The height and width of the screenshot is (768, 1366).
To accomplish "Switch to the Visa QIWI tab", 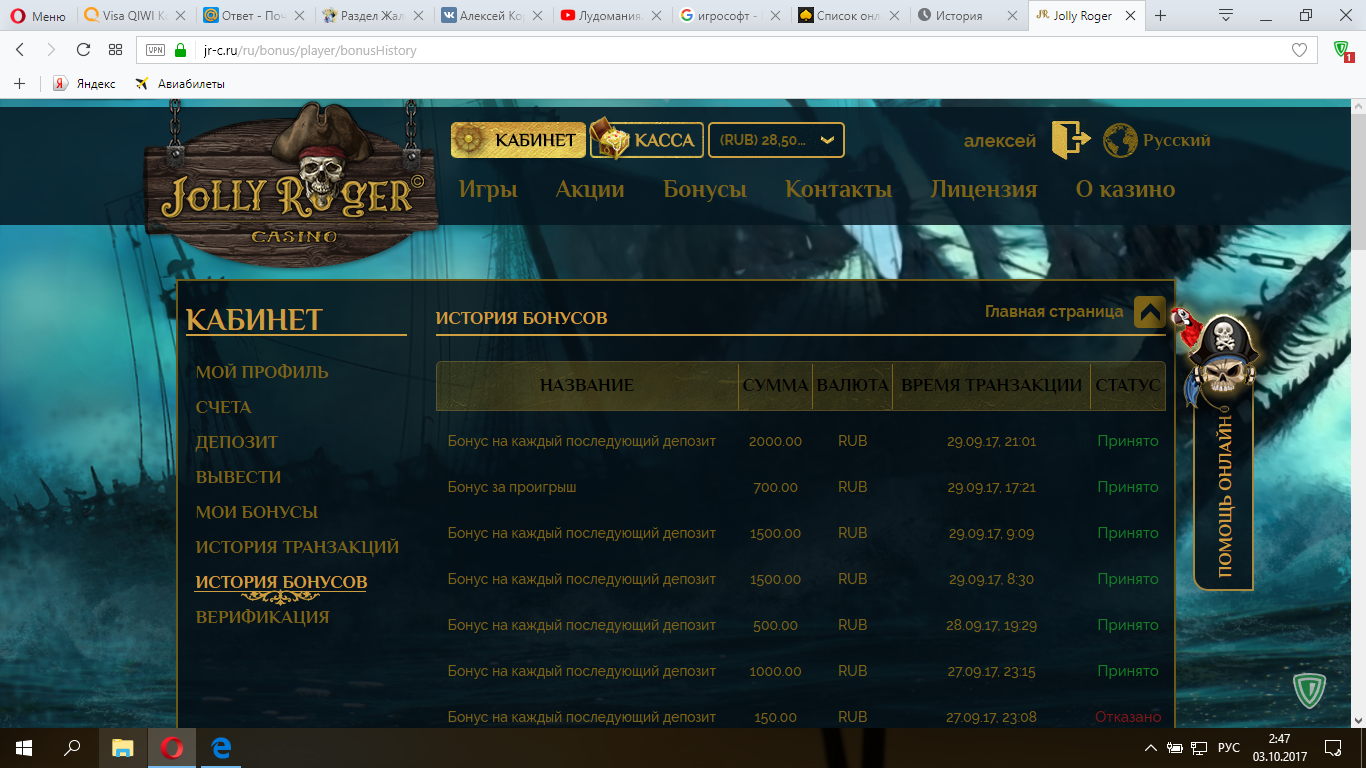I will [x=134, y=16].
